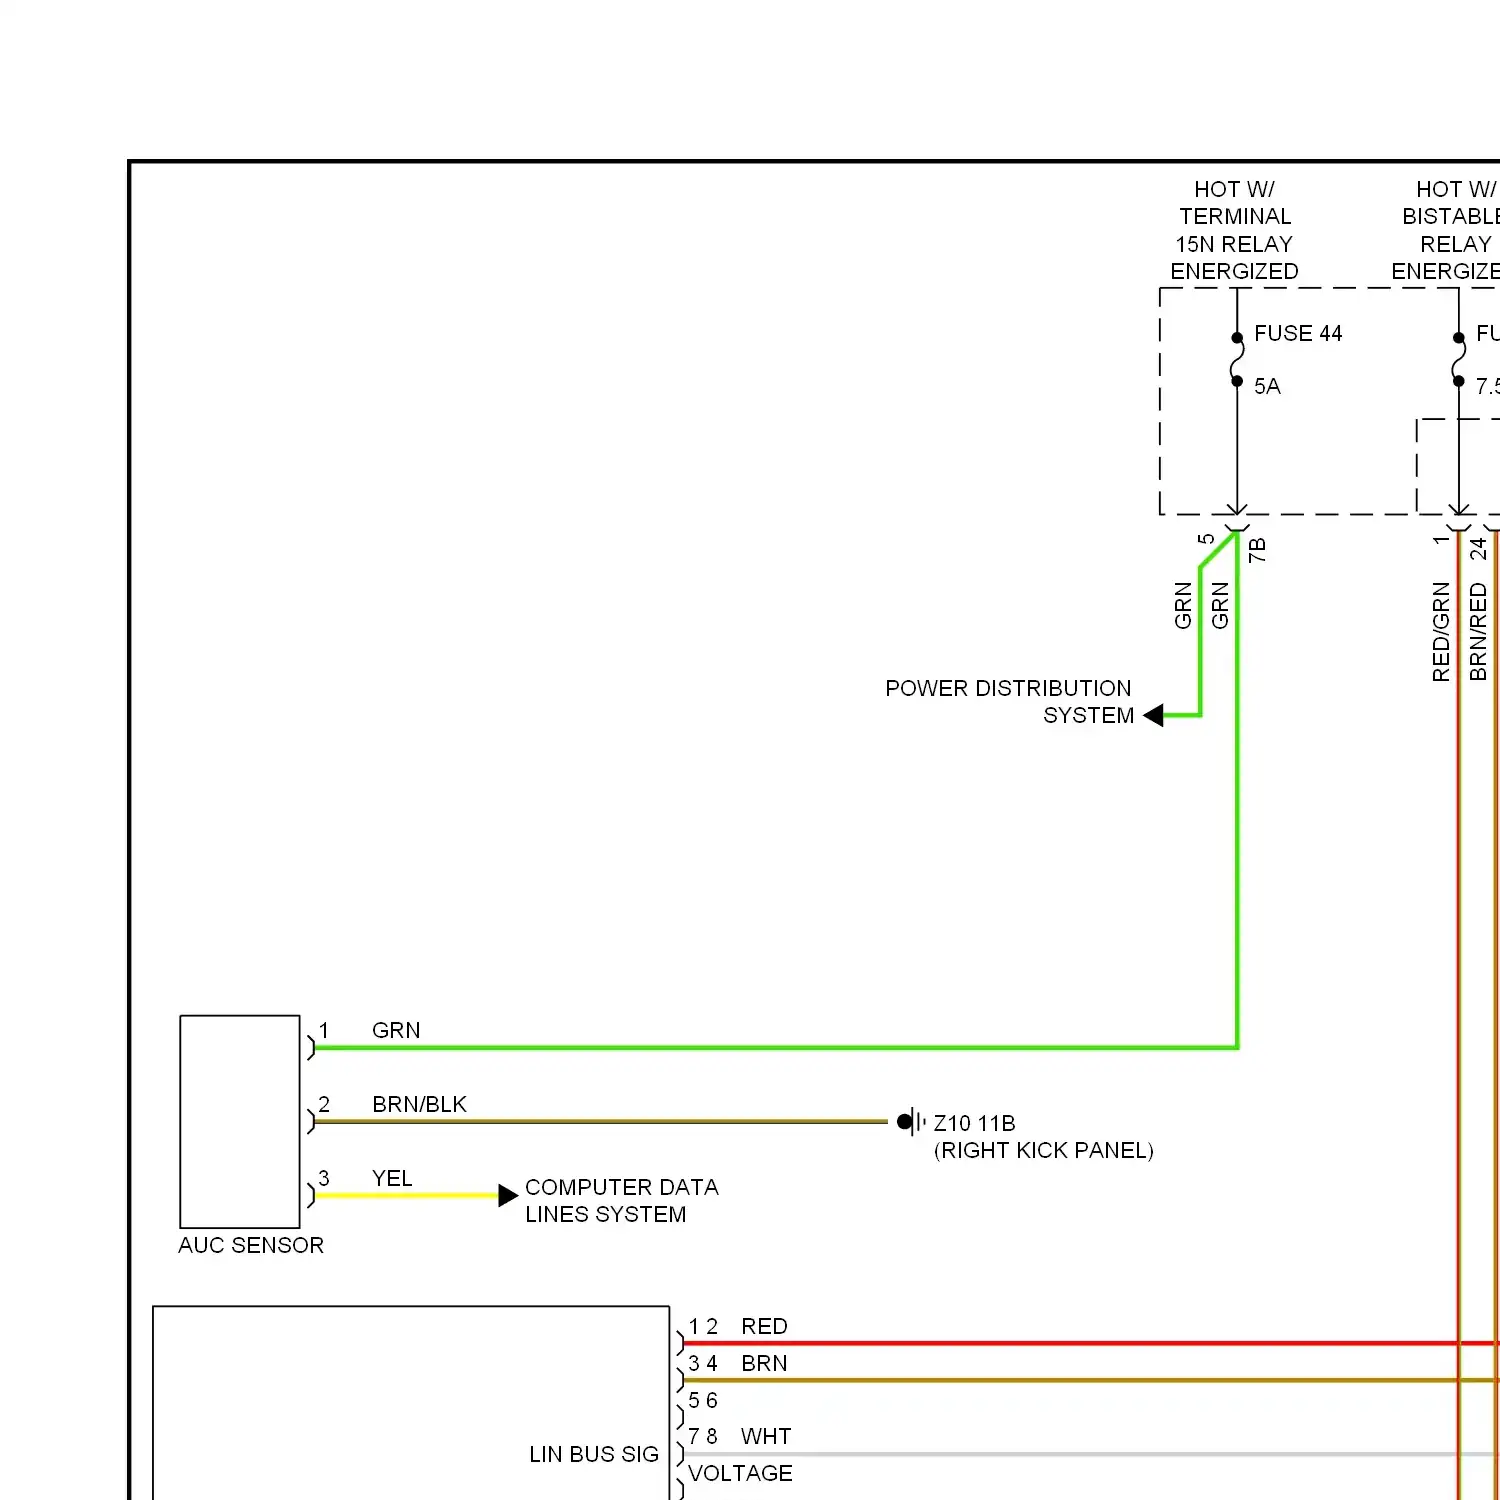This screenshot has height=1500, width=1500.
Task: Click the "7B" connector label
Action: coord(1258,550)
